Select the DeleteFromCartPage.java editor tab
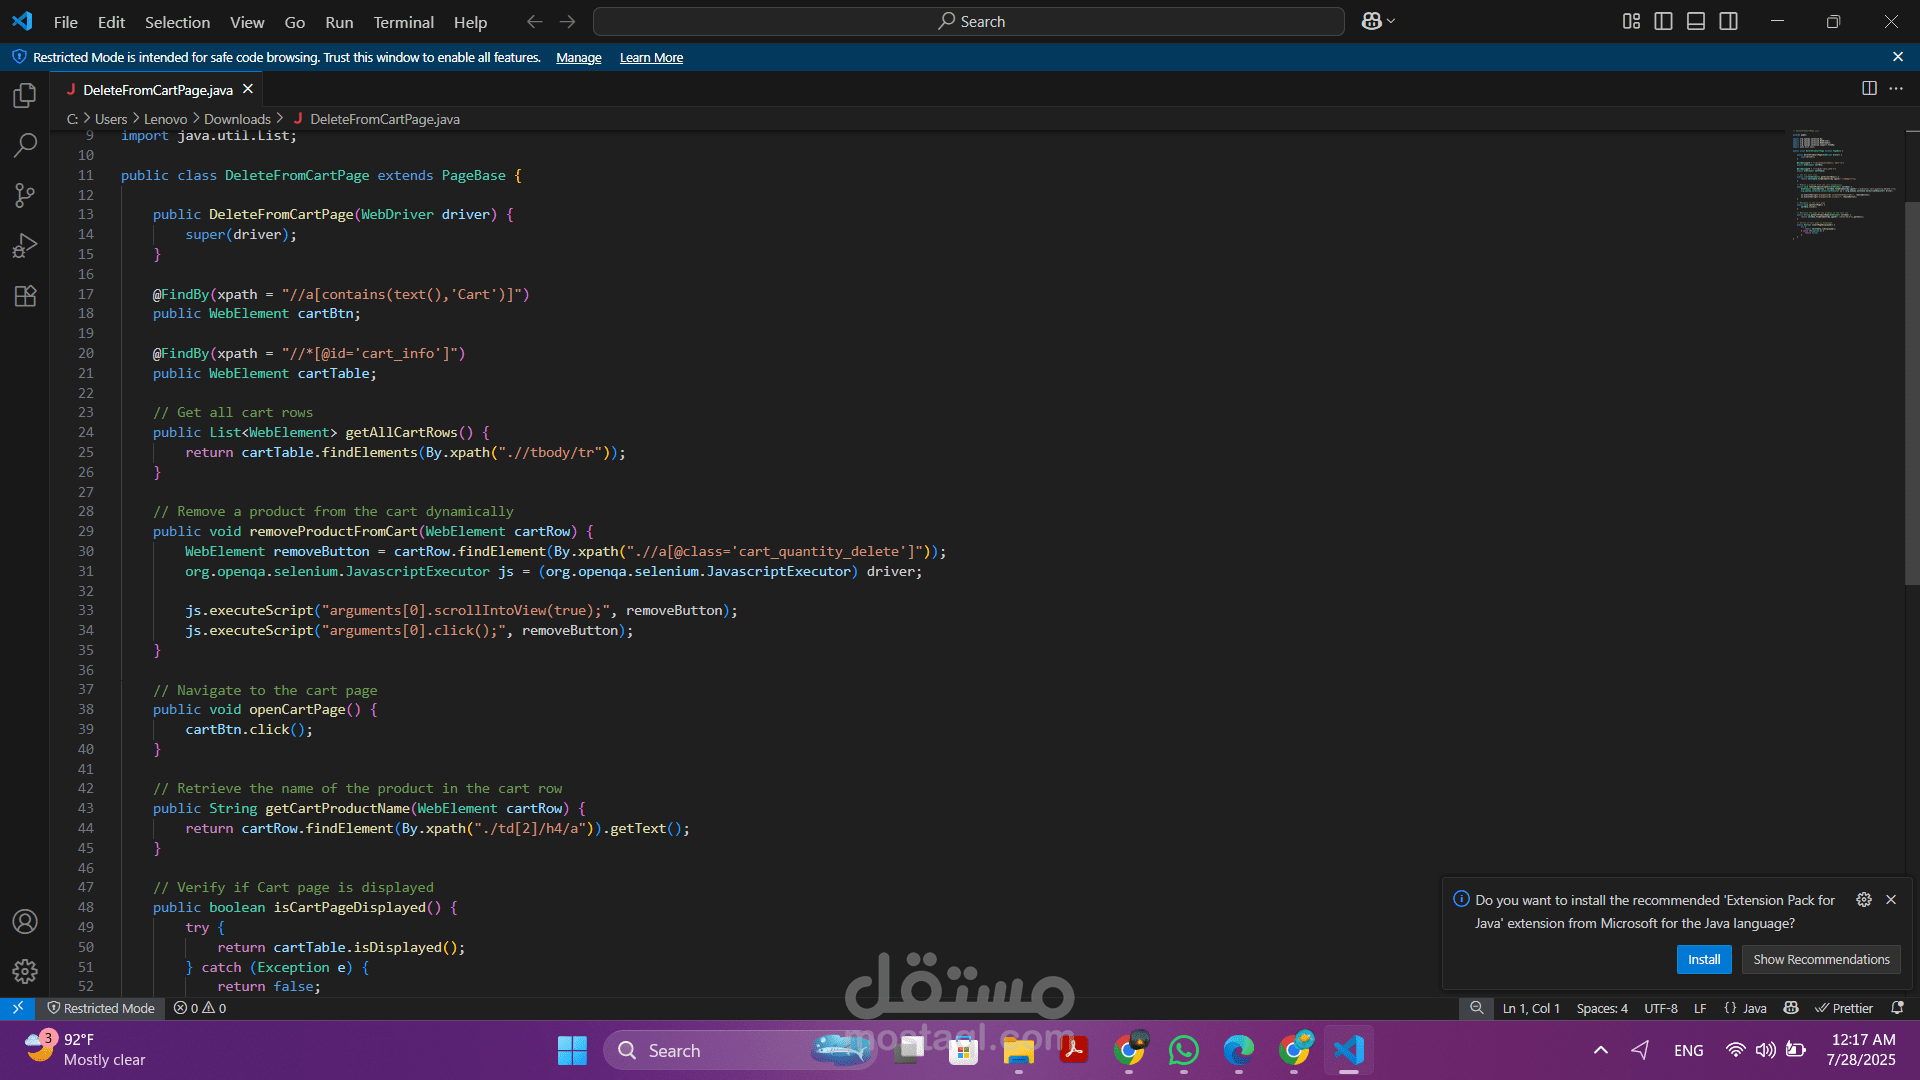This screenshot has width=1920, height=1080. pyautogui.click(x=157, y=90)
